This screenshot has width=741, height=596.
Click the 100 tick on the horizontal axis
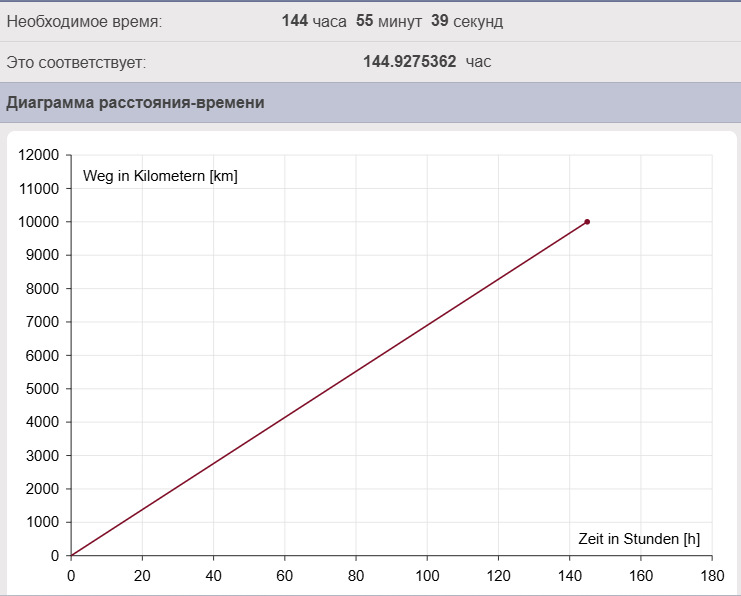tap(427, 576)
